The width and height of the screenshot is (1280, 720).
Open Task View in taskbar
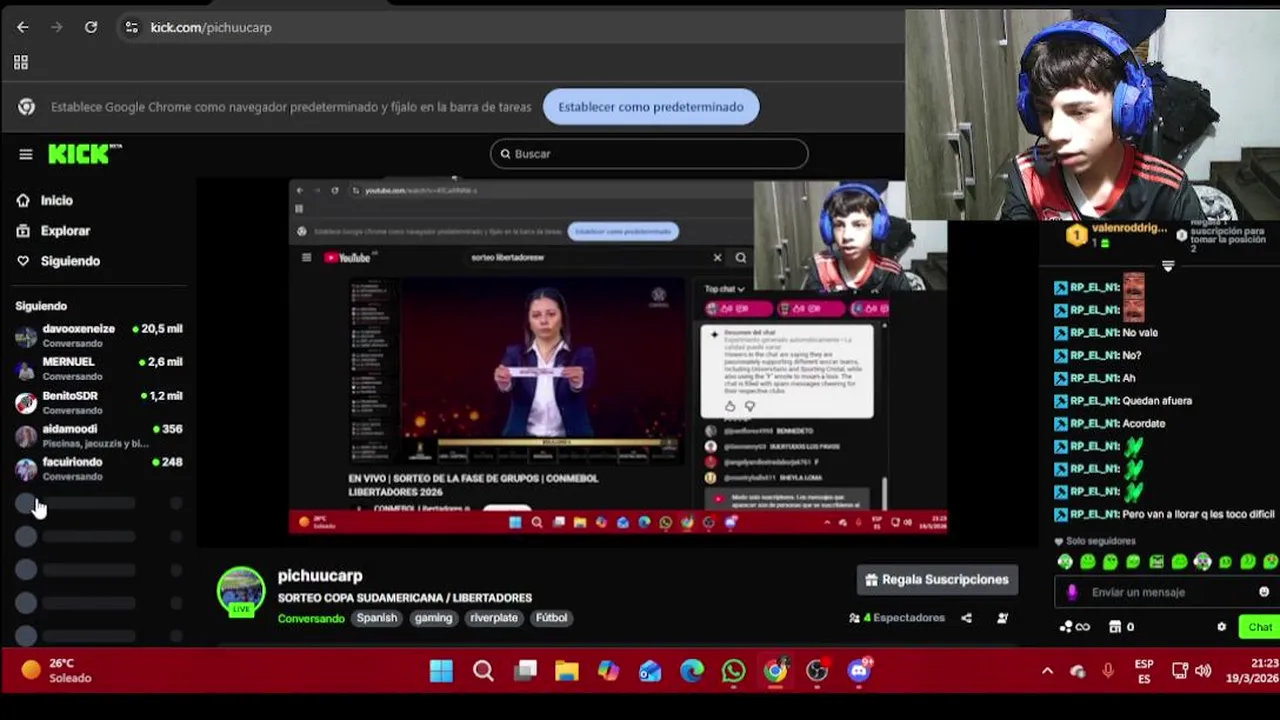[525, 671]
